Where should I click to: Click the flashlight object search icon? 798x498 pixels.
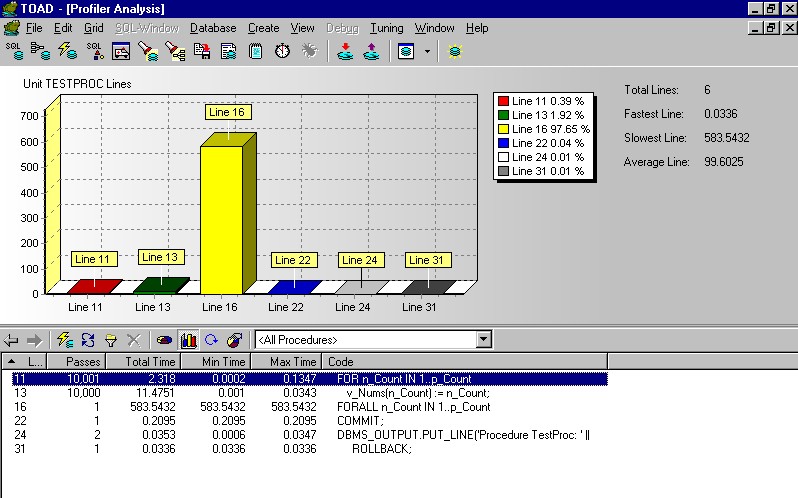click(x=148, y=50)
